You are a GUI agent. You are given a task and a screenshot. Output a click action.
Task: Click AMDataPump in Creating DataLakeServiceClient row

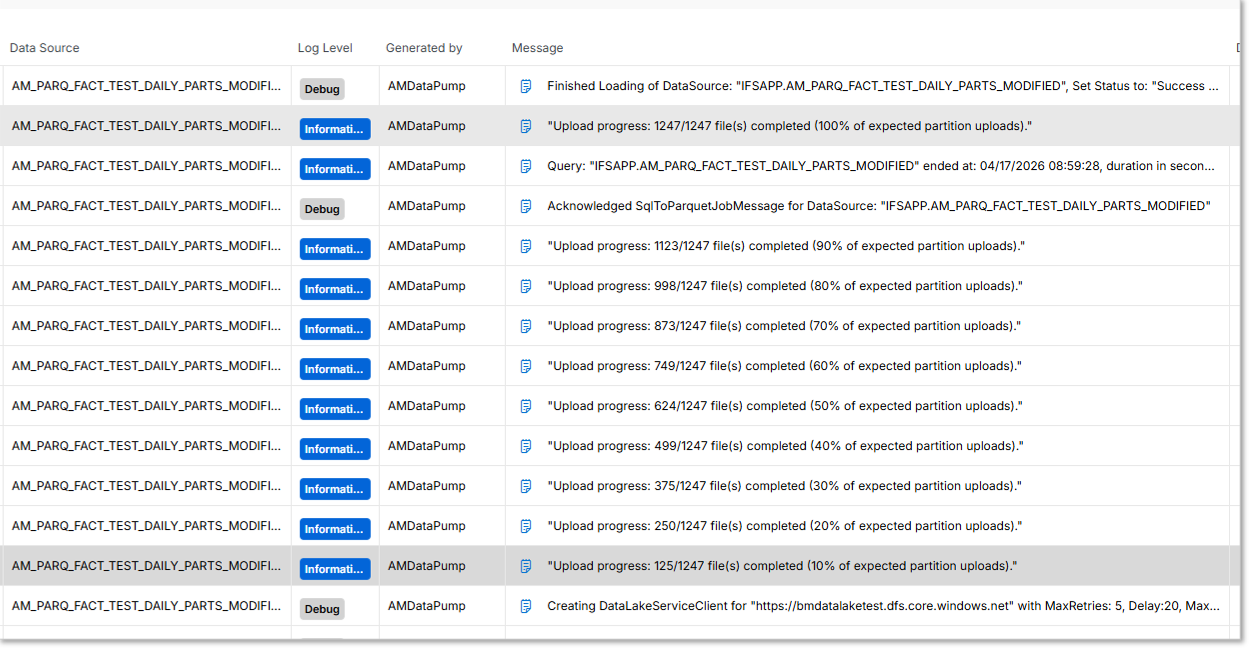(x=427, y=606)
